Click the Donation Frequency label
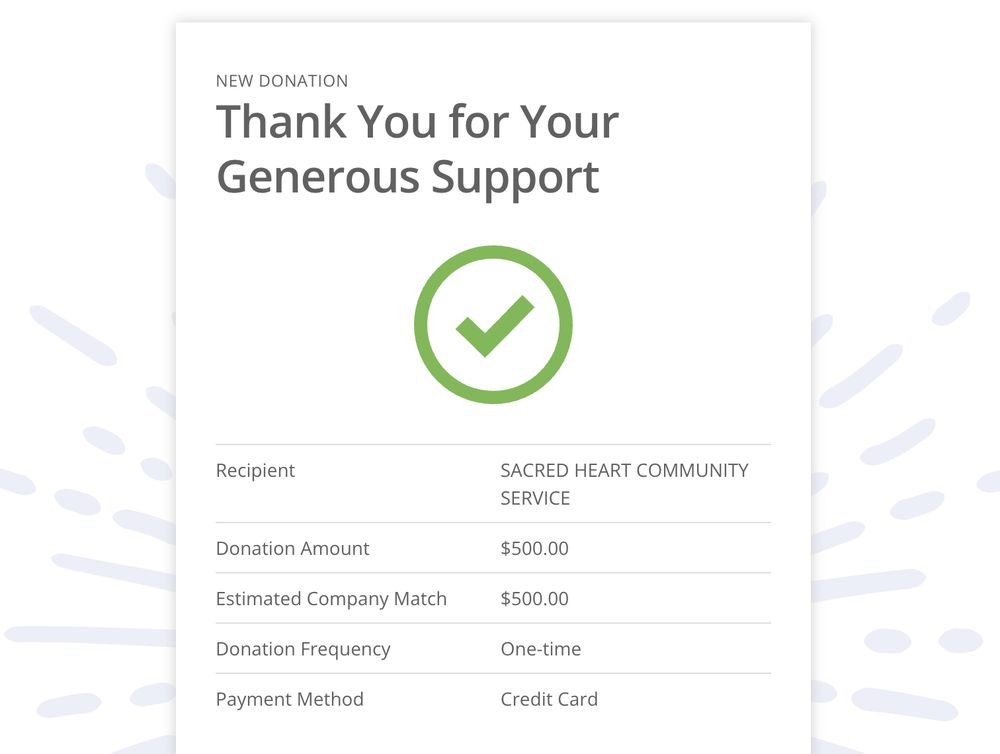Viewport: 1000px width, 754px height. pos(303,649)
